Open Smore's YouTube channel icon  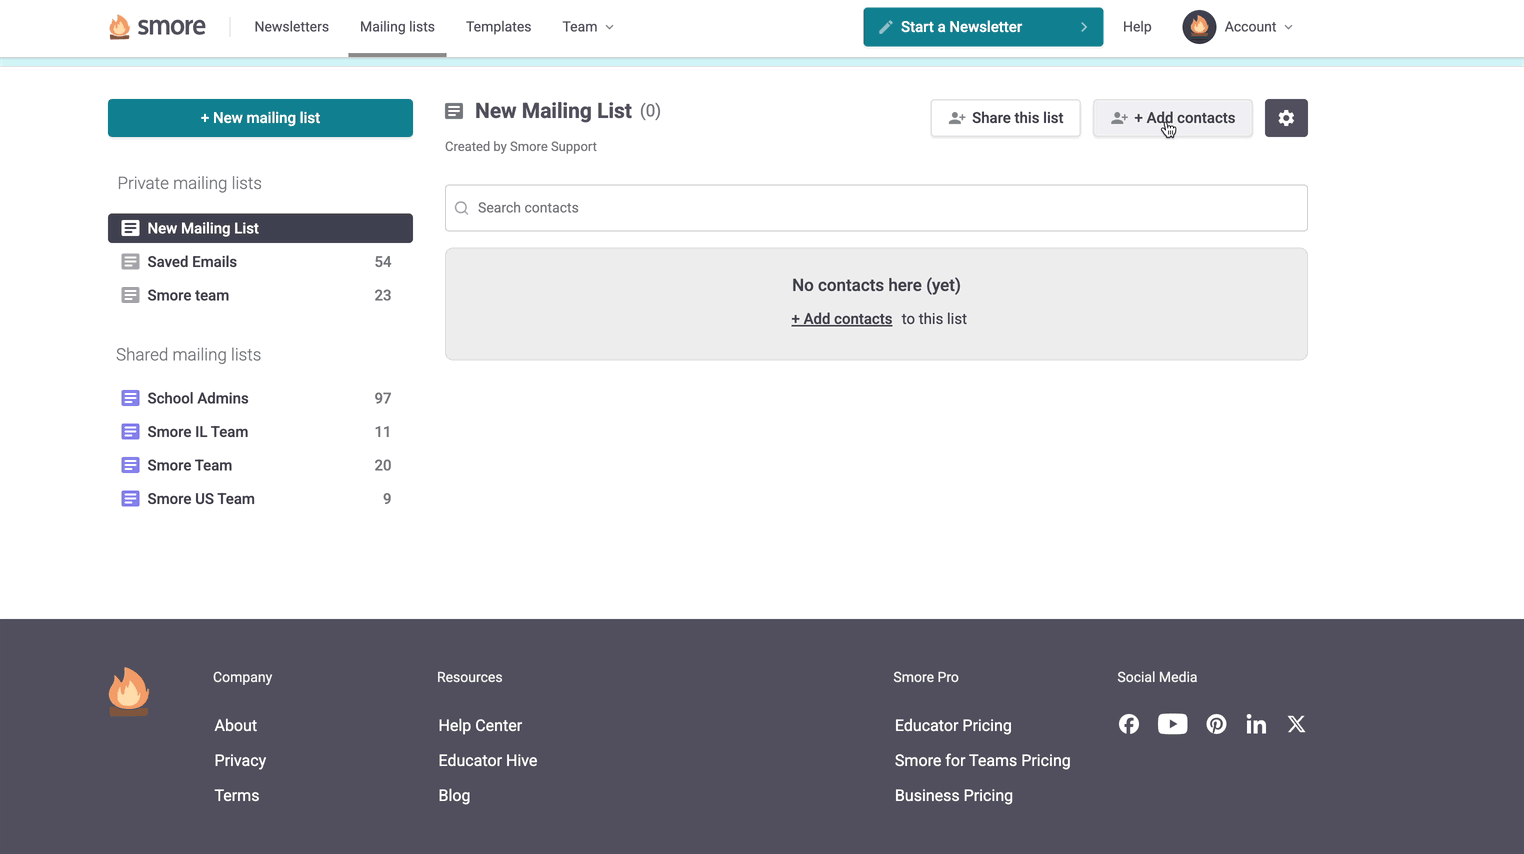coord(1172,724)
